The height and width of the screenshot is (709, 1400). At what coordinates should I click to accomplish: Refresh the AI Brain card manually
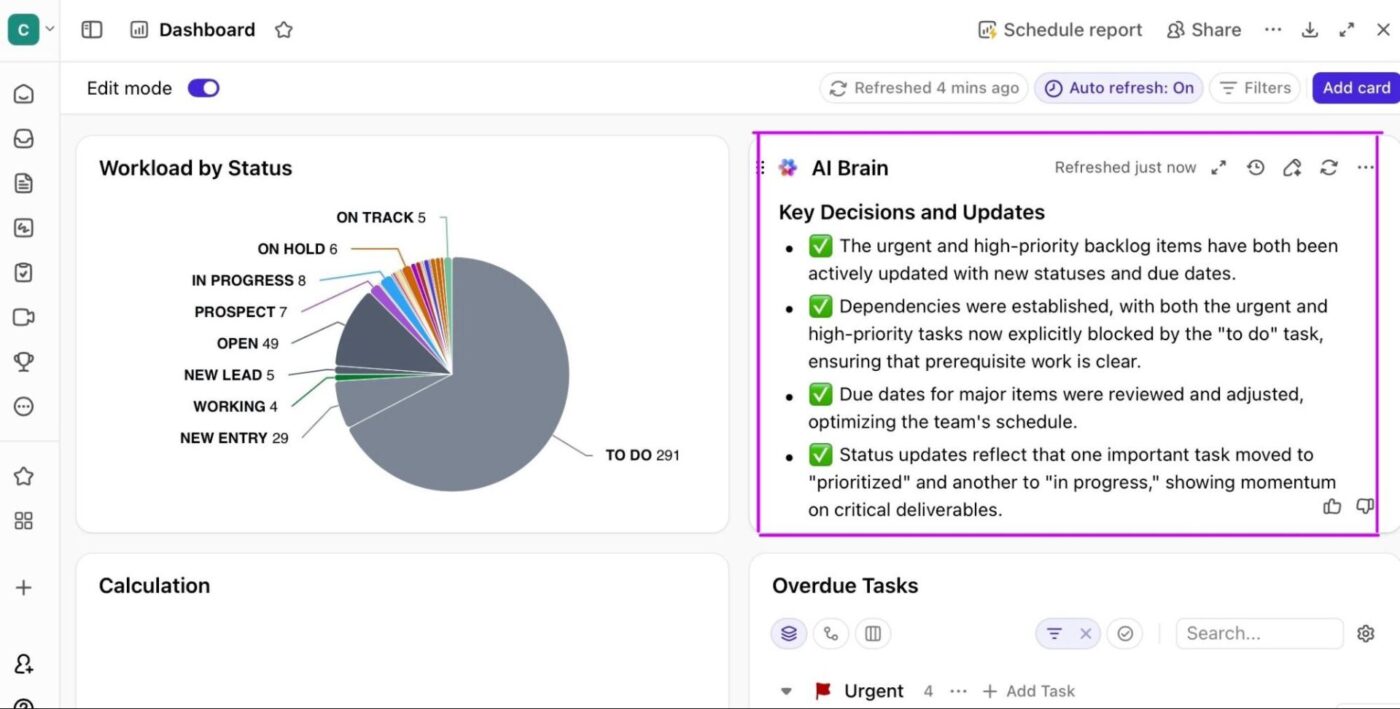[1328, 167]
